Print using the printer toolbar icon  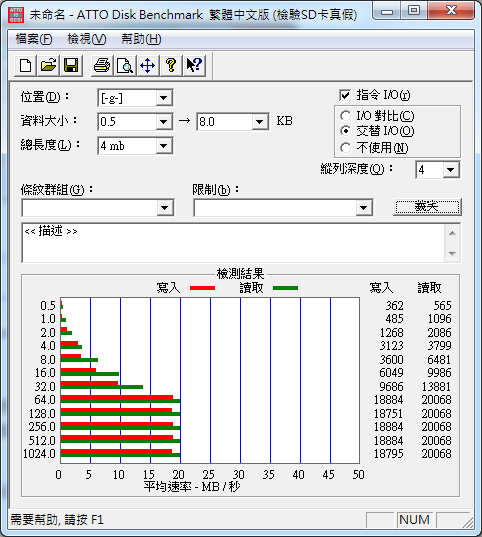pyautogui.click(x=102, y=65)
